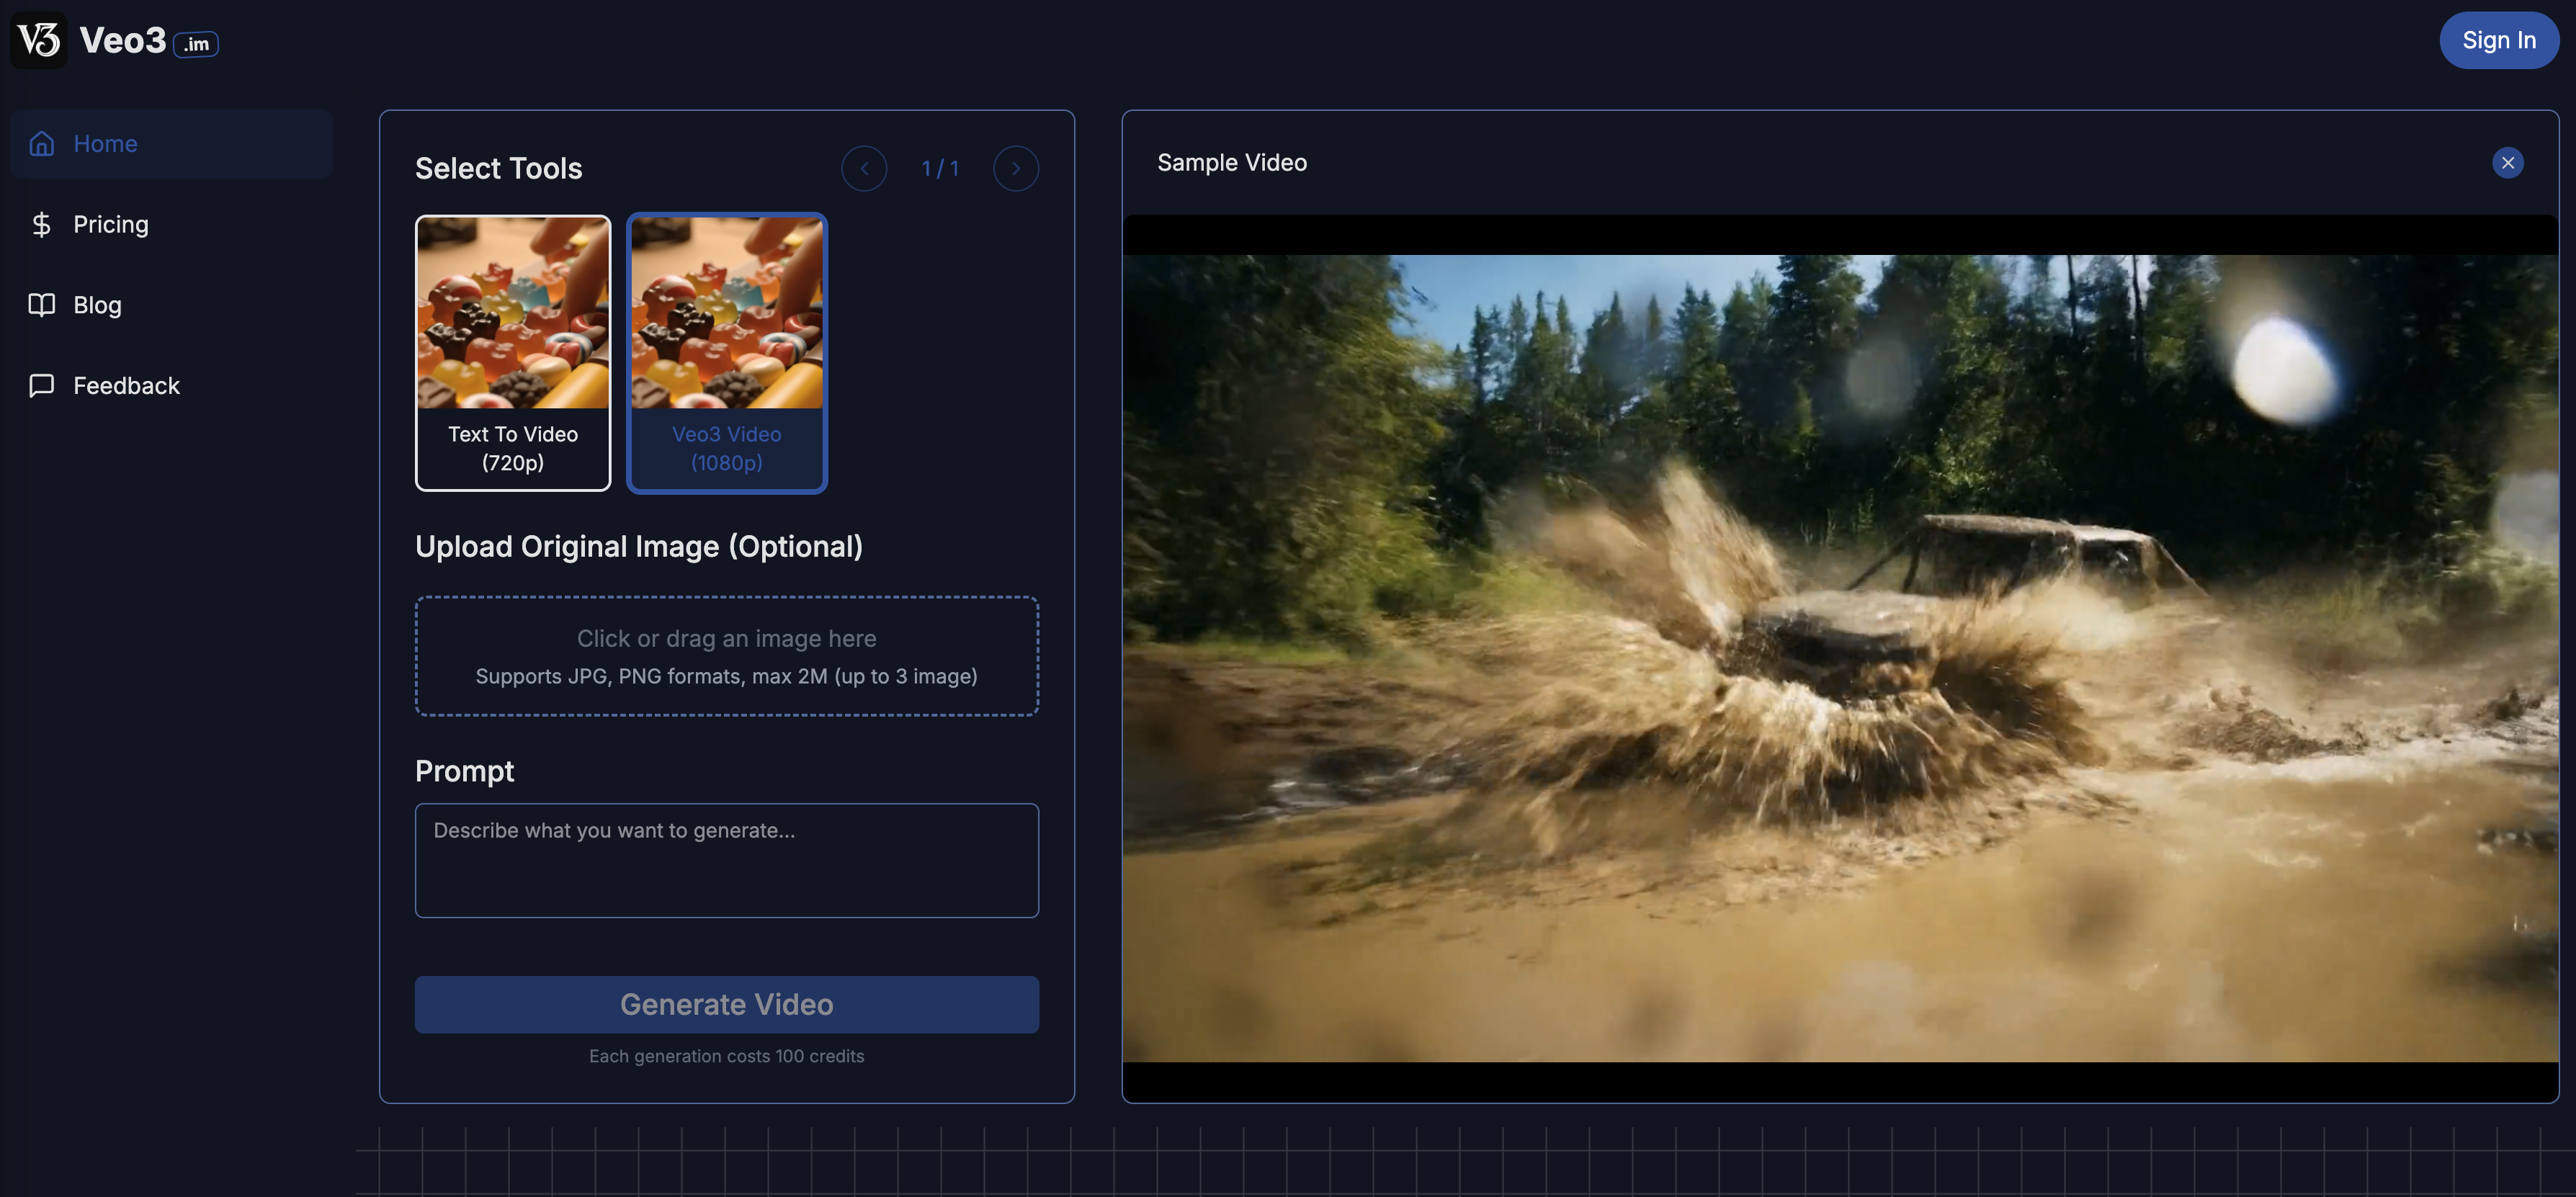Click the Pricing dollar sign icon
The width and height of the screenshot is (2576, 1197).
point(41,224)
